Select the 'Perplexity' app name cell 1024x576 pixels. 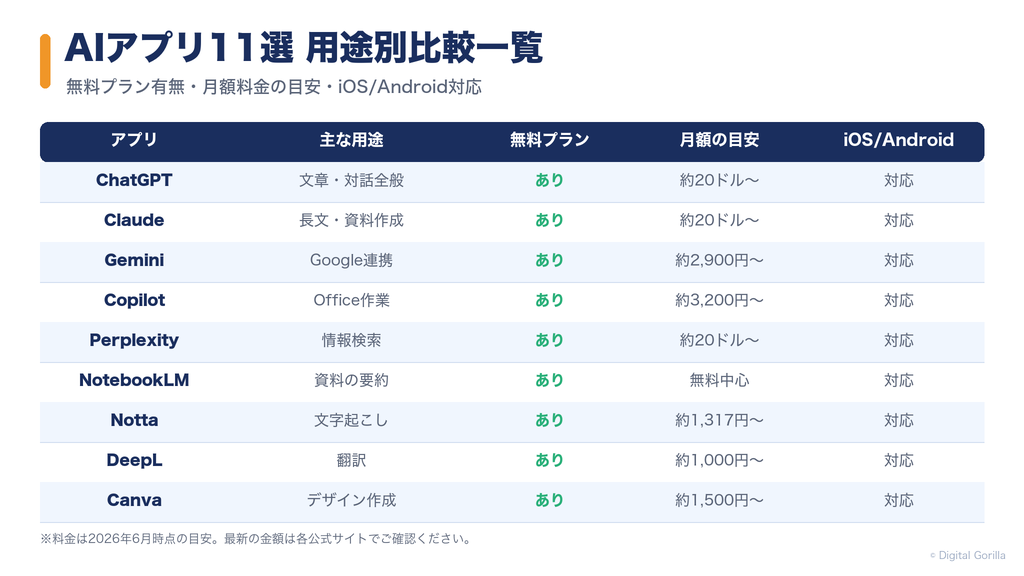134,340
